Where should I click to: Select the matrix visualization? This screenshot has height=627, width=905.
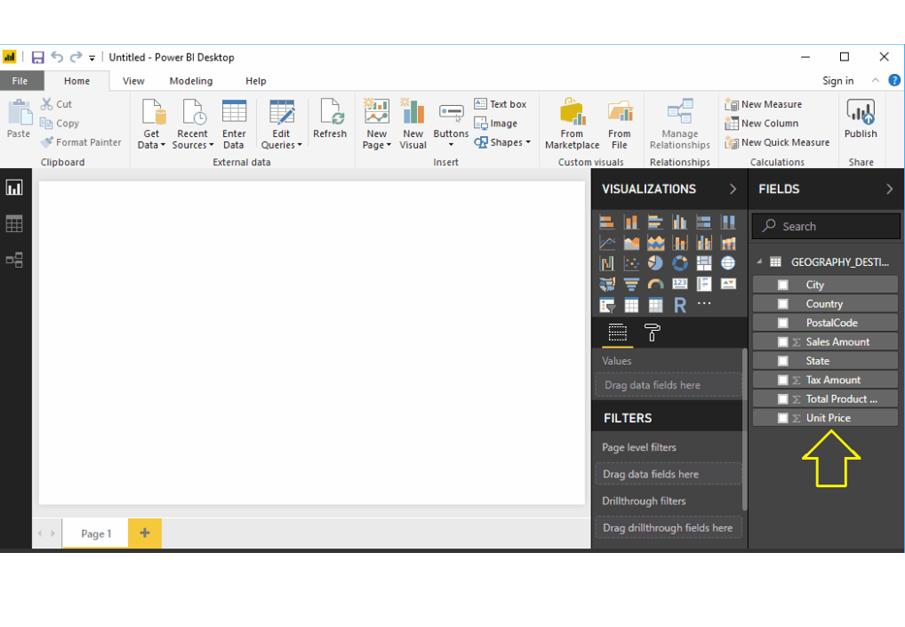[x=656, y=305]
